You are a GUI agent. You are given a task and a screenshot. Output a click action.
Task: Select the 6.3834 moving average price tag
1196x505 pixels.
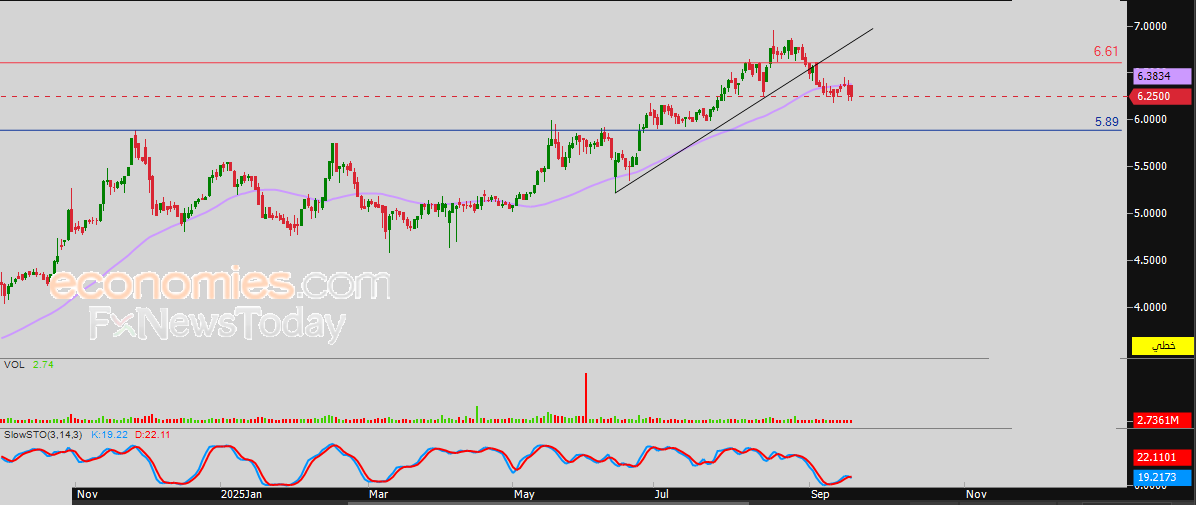pos(1162,76)
